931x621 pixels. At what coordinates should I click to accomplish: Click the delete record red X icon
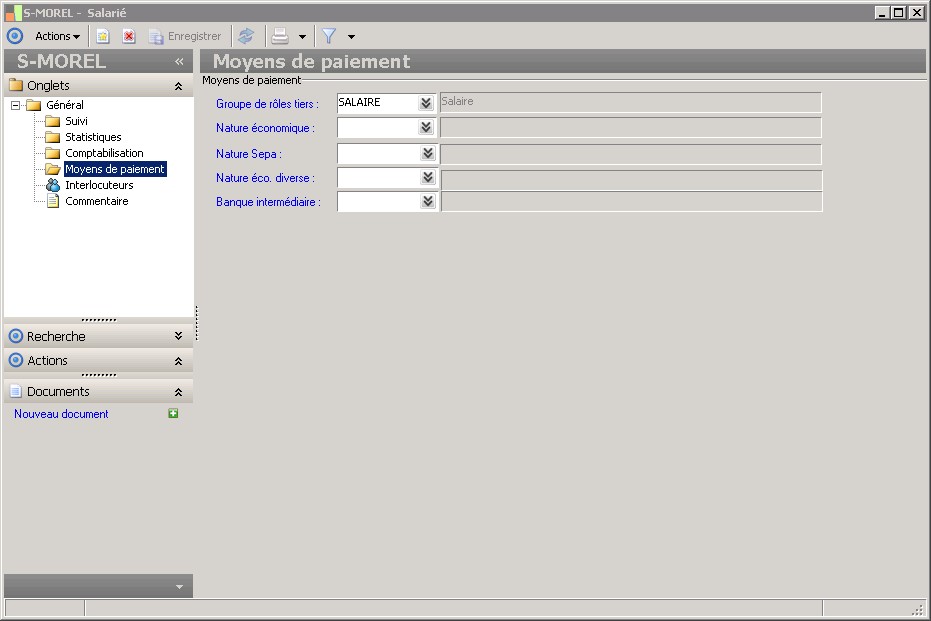[128, 36]
